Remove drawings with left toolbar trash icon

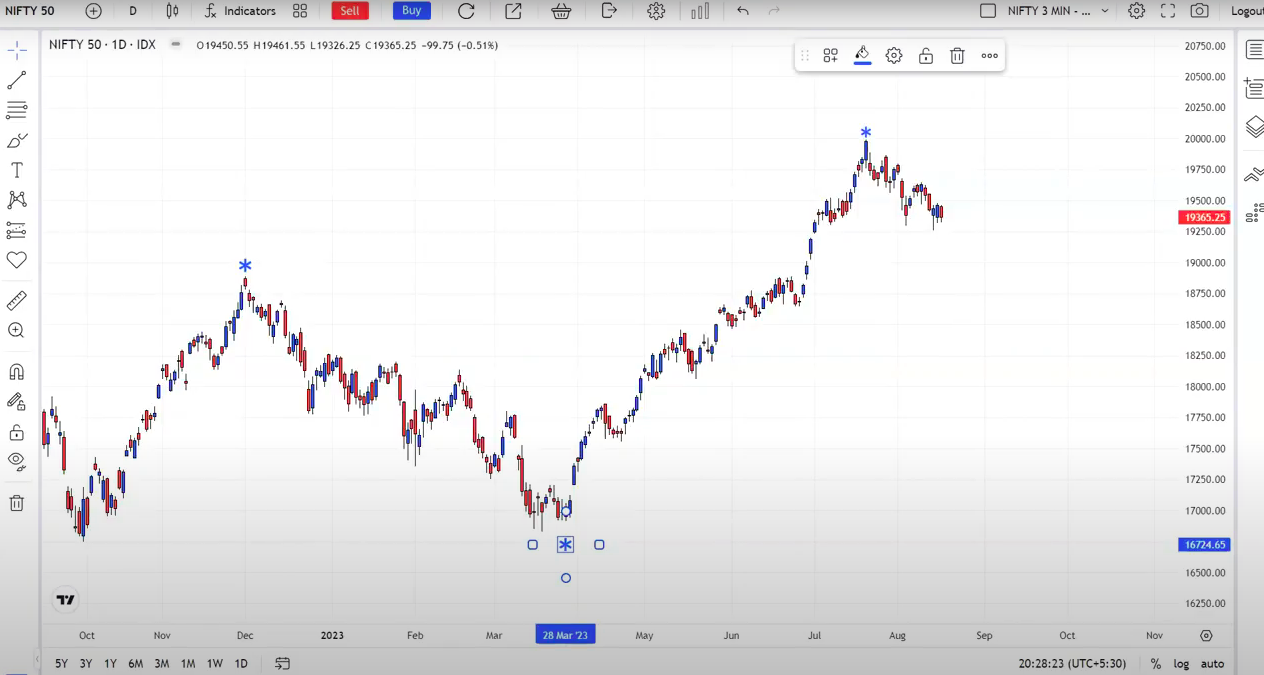[x=17, y=503]
